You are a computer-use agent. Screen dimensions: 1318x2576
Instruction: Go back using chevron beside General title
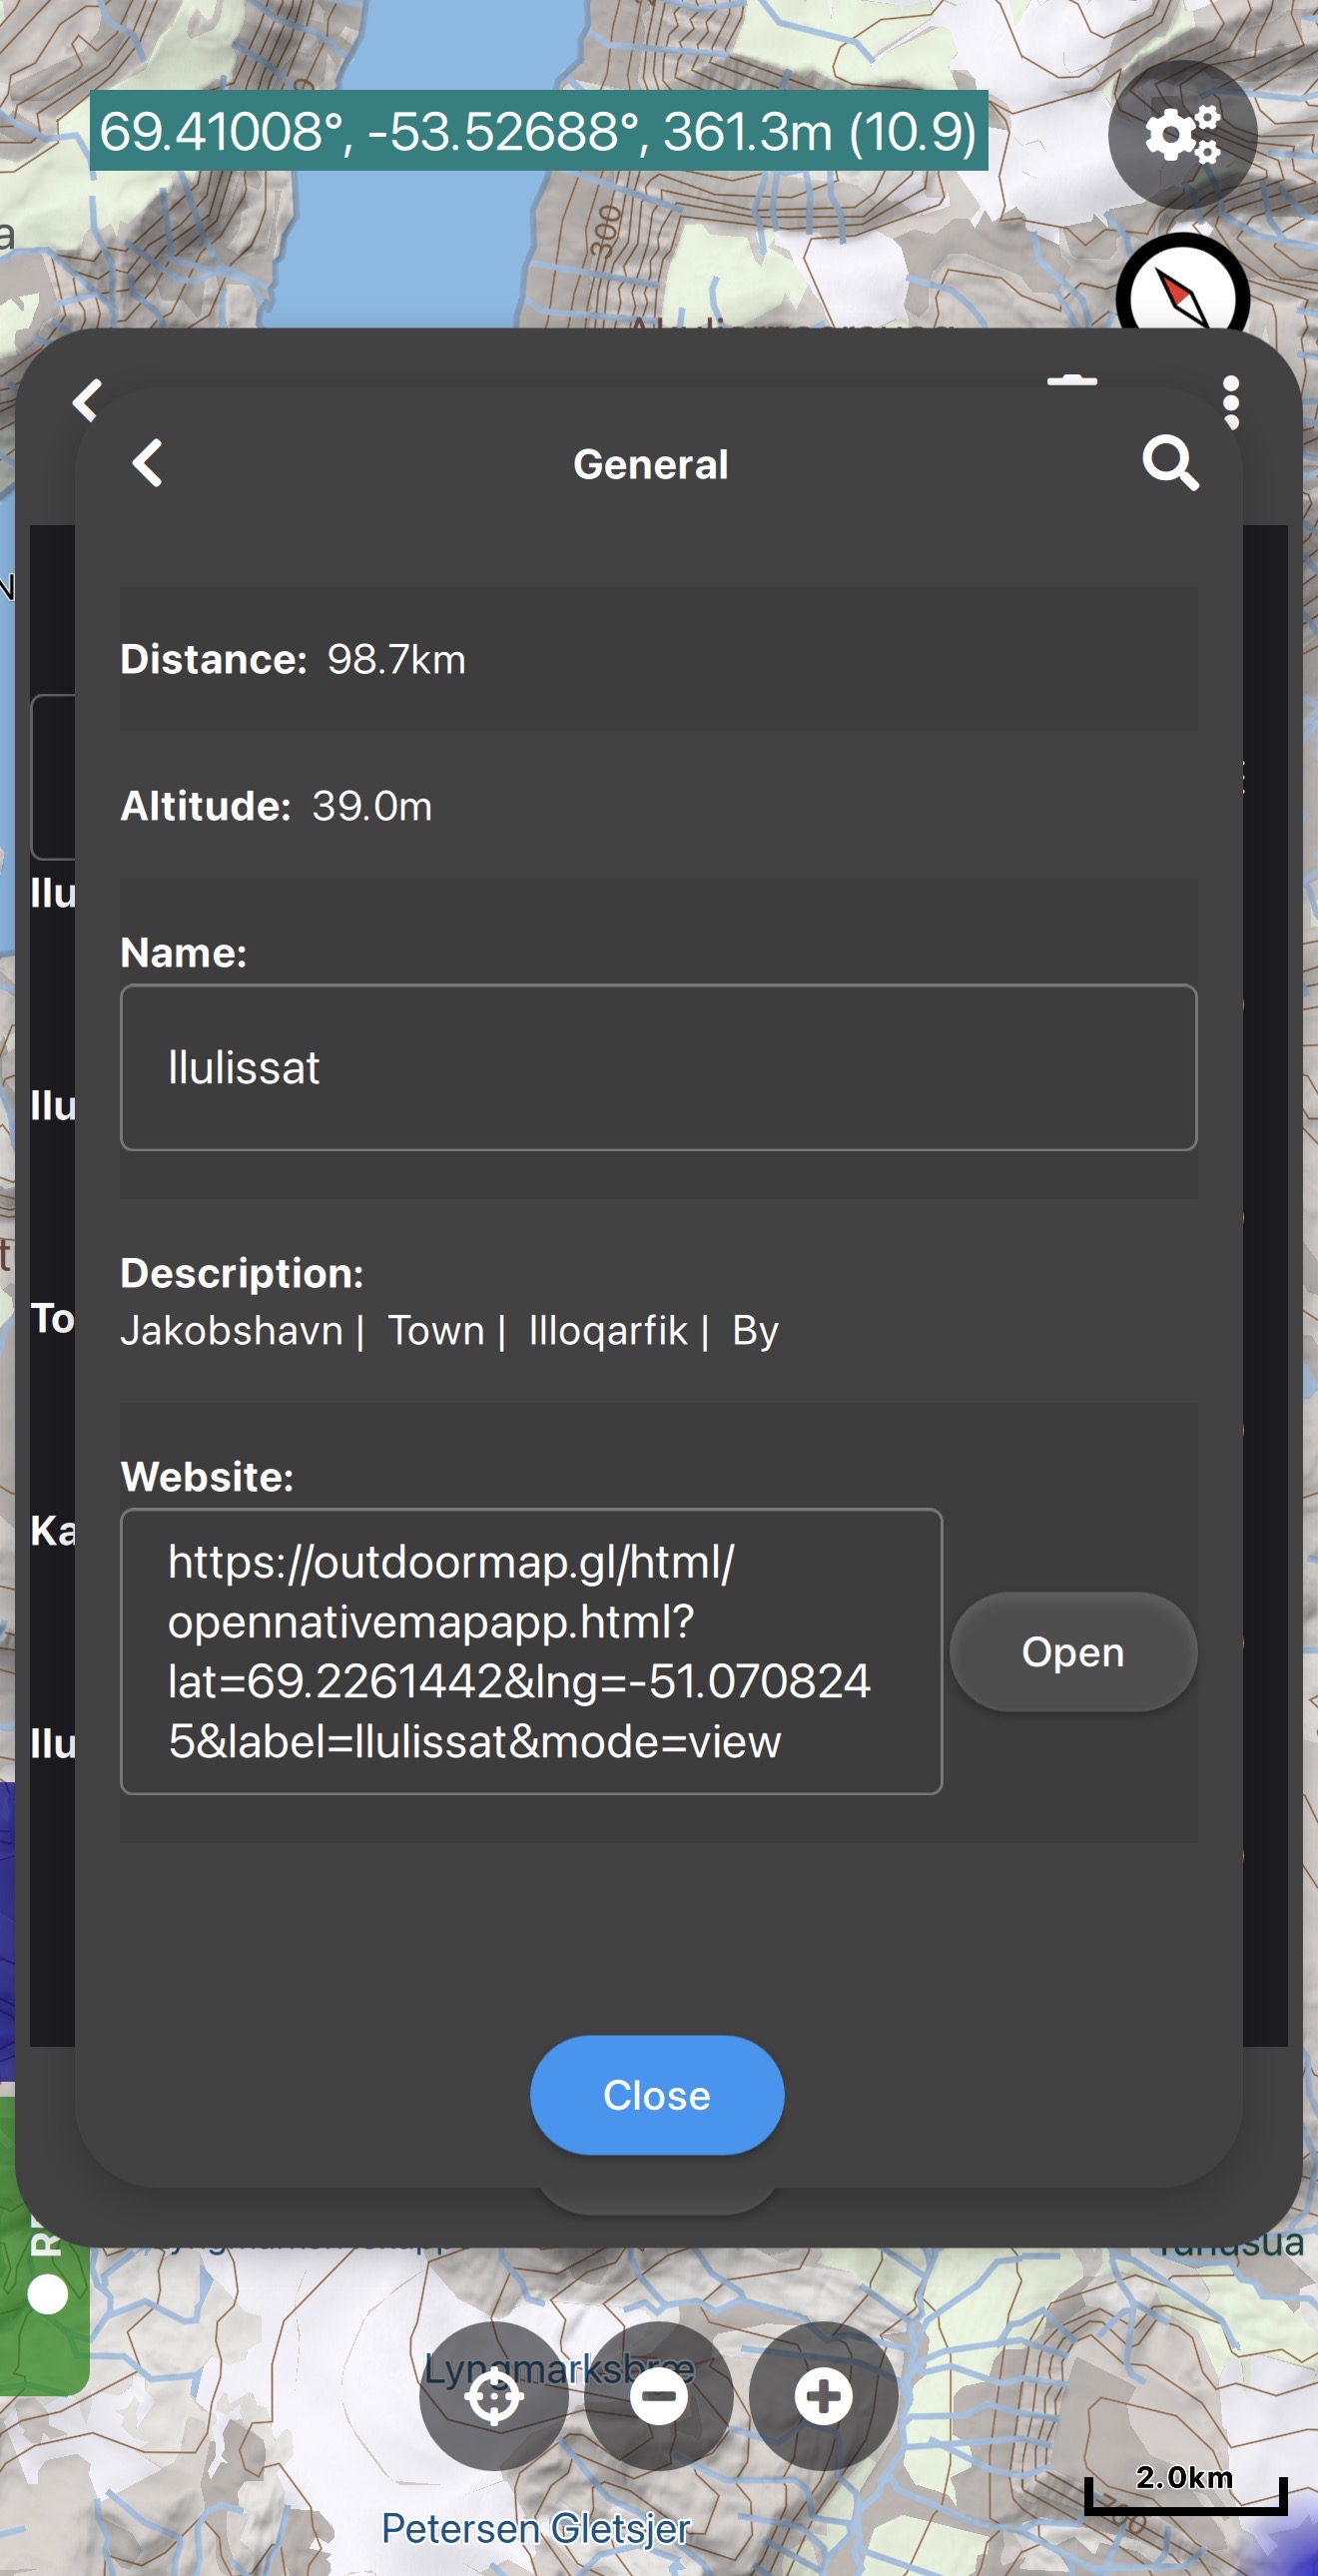pos(147,464)
